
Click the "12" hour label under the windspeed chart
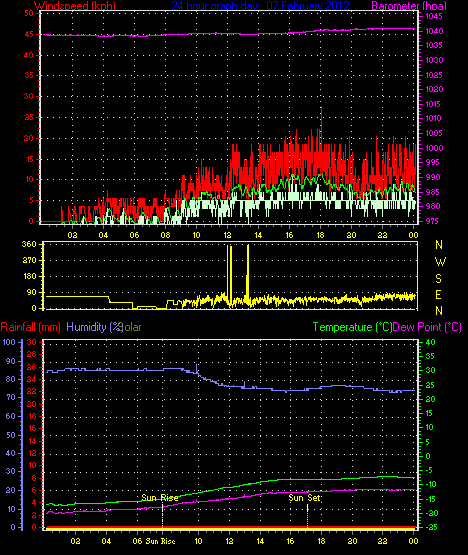click(x=227, y=235)
